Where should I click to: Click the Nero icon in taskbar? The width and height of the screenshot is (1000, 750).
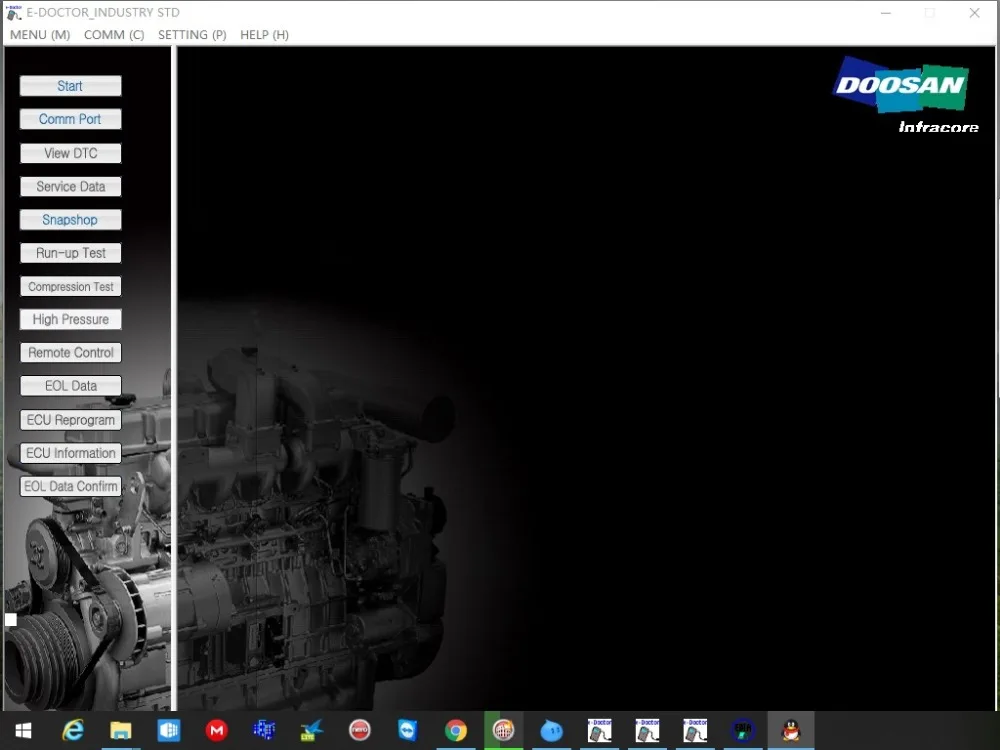tap(360, 731)
